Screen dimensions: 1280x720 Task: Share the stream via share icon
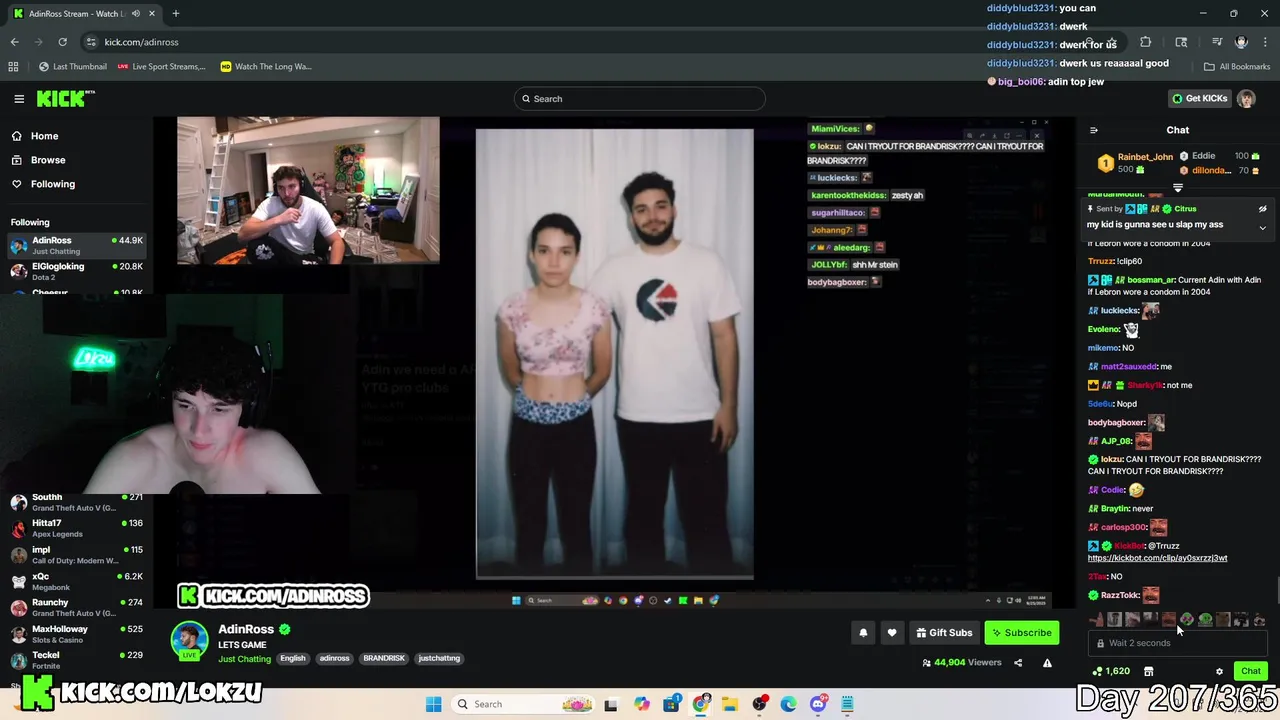(x=1018, y=662)
